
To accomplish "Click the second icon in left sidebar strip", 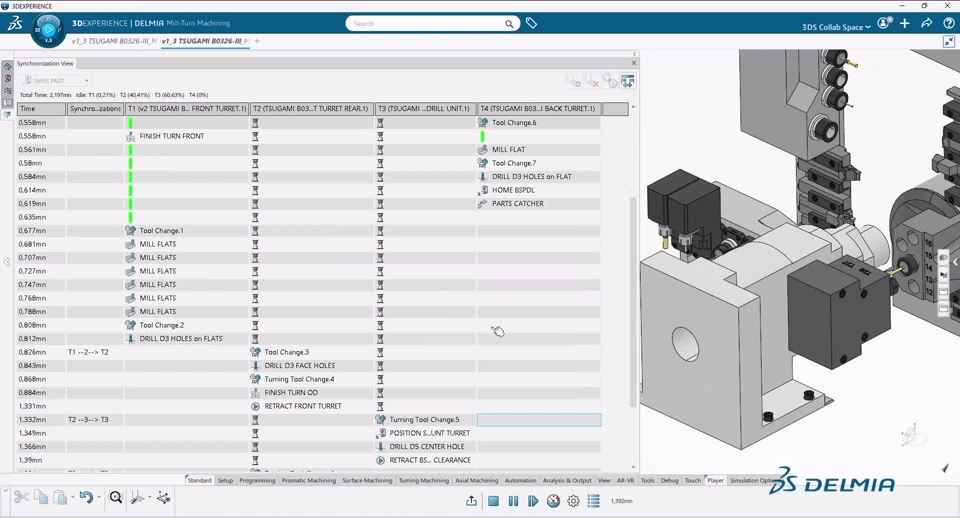I will 7,78.
